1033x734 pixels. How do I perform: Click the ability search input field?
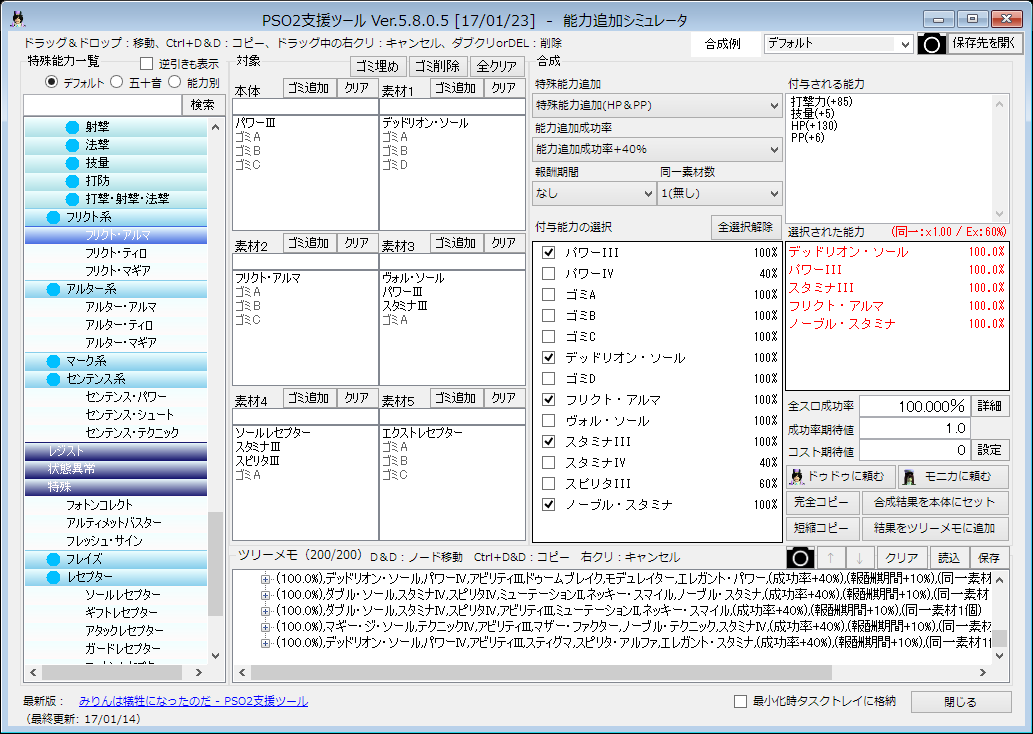pyautogui.click(x=103, y=105)
